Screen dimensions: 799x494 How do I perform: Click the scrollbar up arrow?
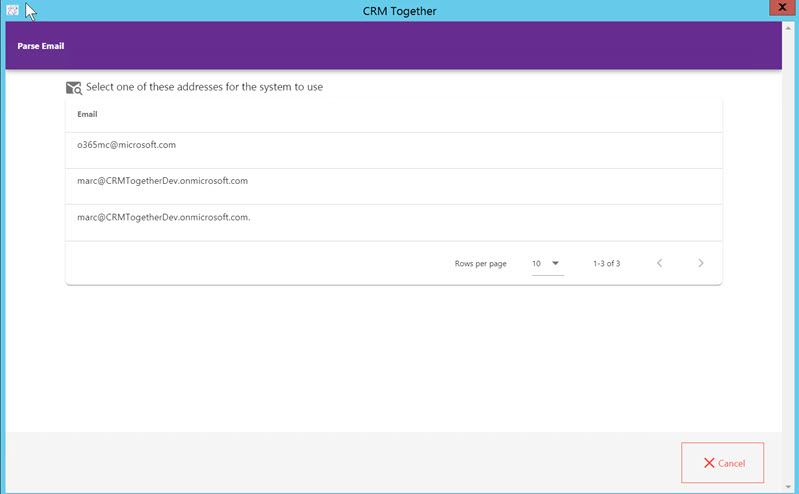tap(788, 28)
